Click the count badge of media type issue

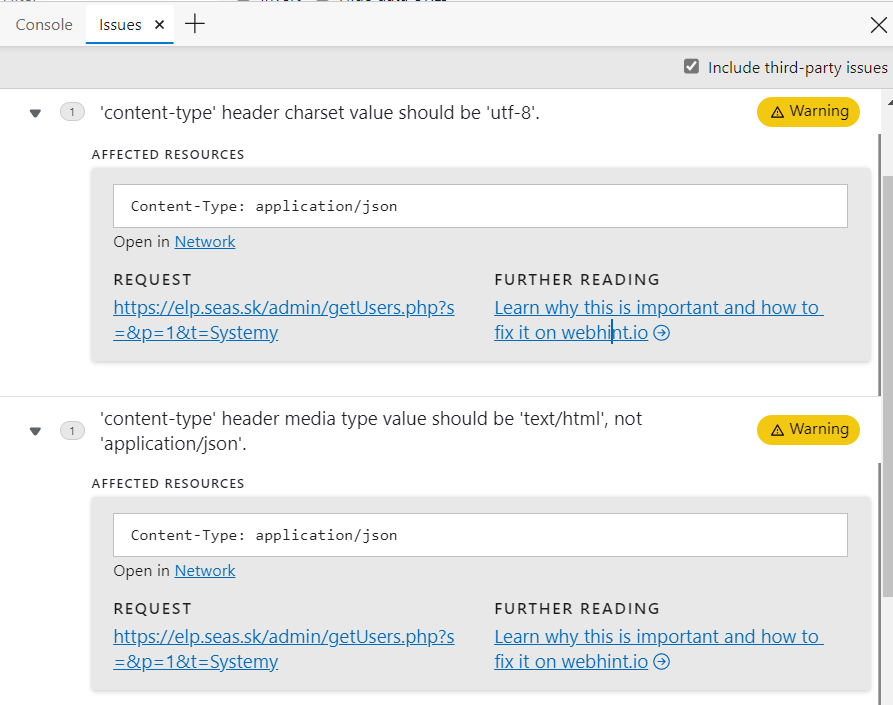(72, 431)
